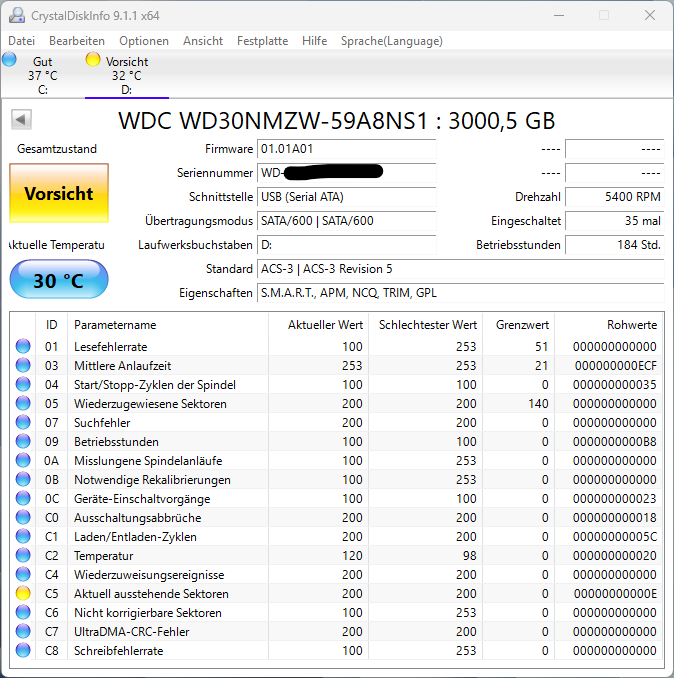The width and height of the screenshot is (674, 678).
Task: Click status icon for Ausschaltungsabbrüche row
Action: 23,518
